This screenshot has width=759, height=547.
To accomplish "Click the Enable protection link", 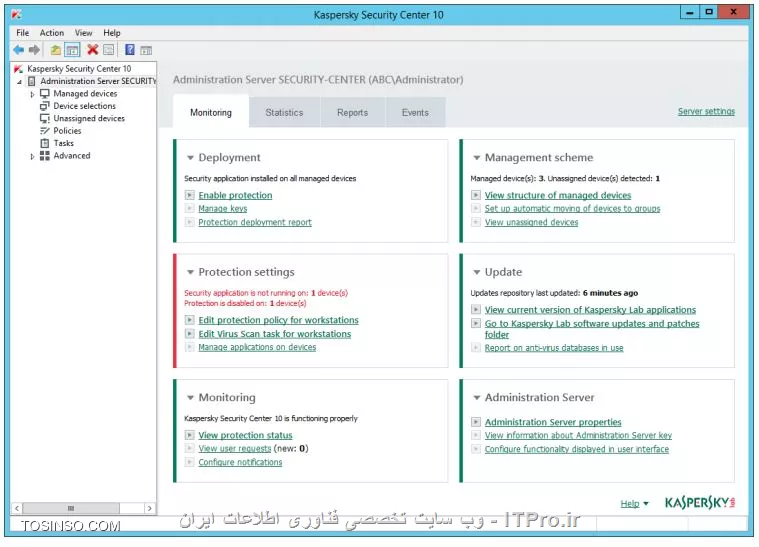I will tap(235, 195).
